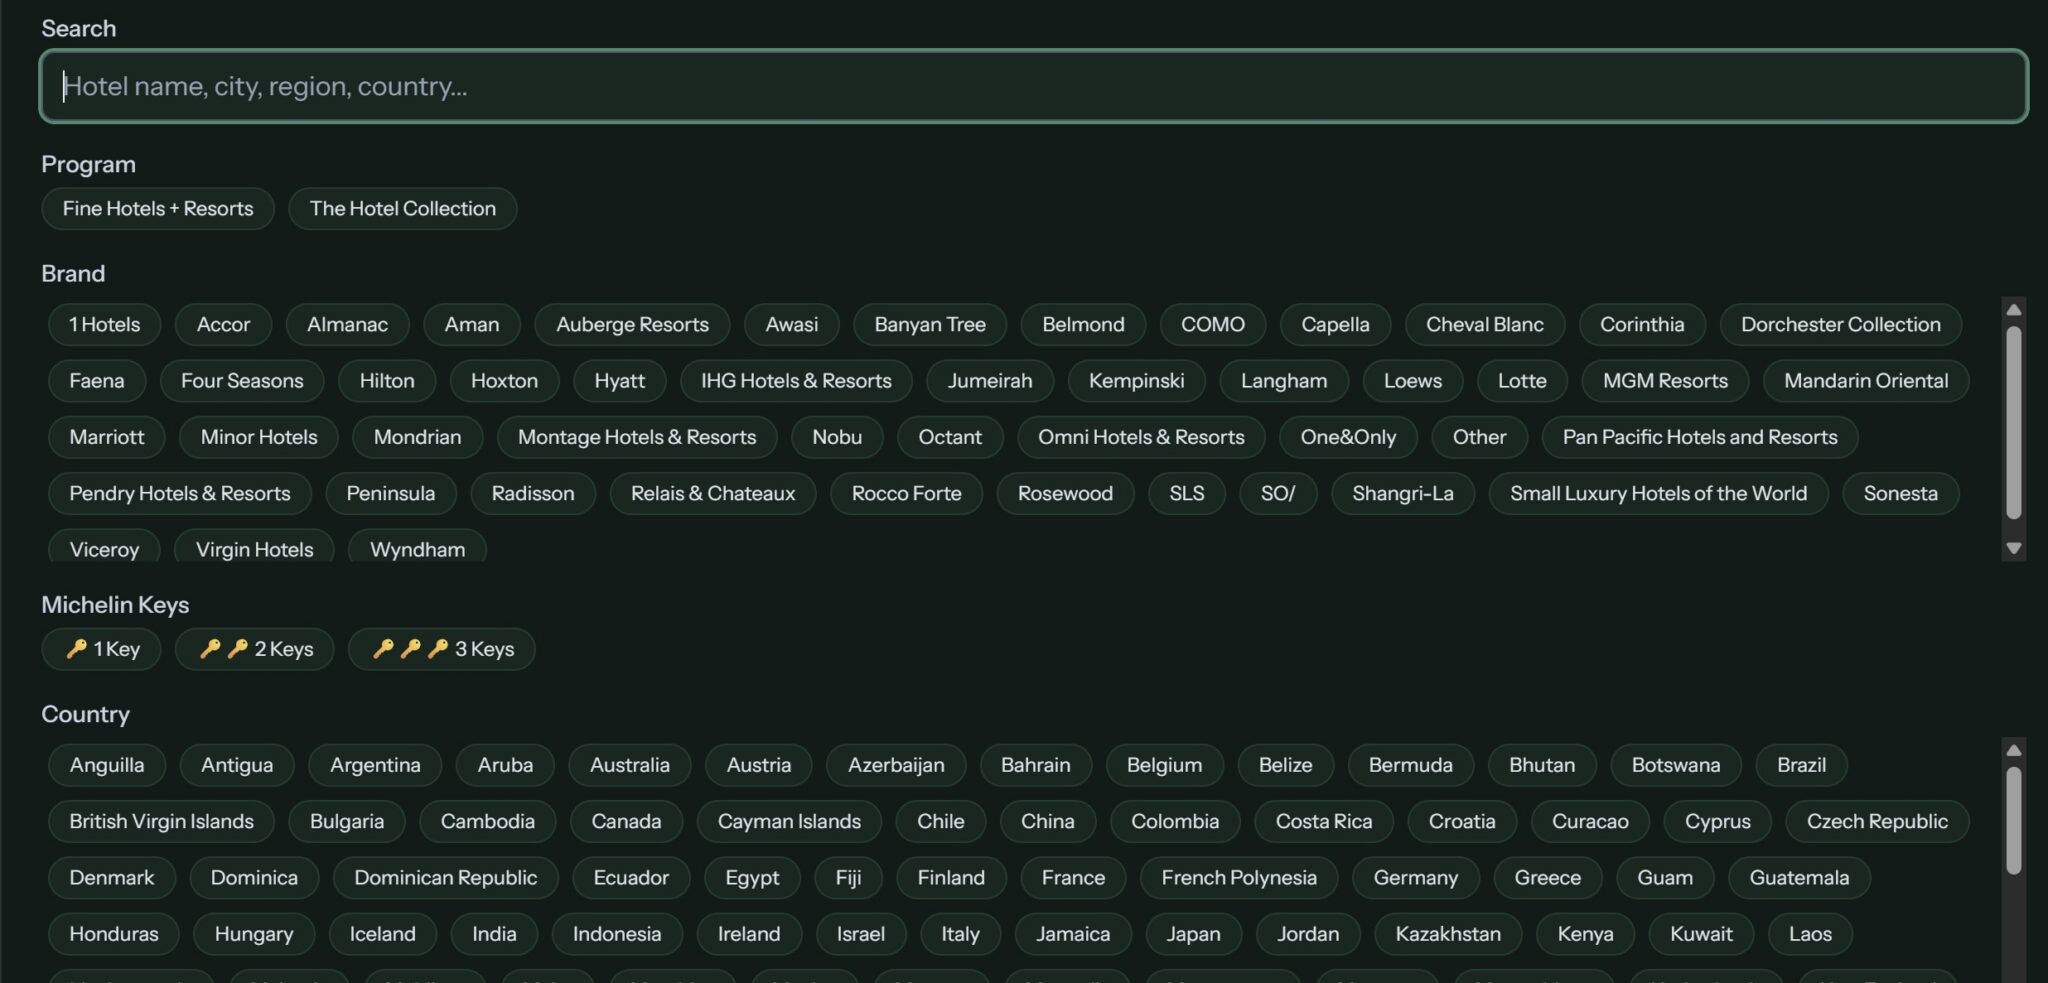The width and height of the screenshot is (2048, 983).
Task: Click the hotel search input field
Action: point(1034,86)
